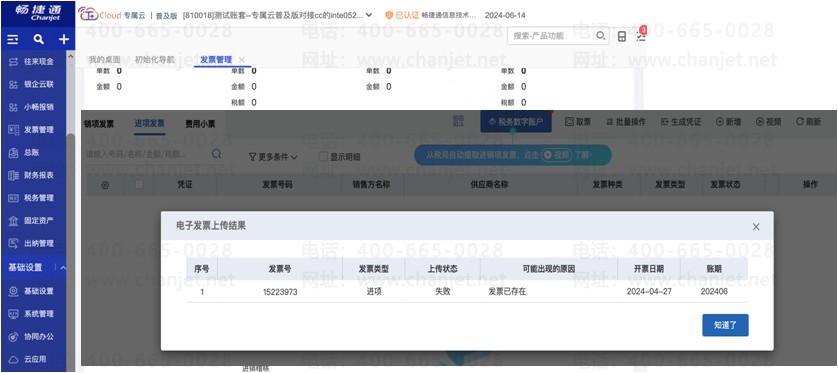The image size is (838, 373).
Task: Collapse the 基础设置 sidebar group
Action: 63,268
